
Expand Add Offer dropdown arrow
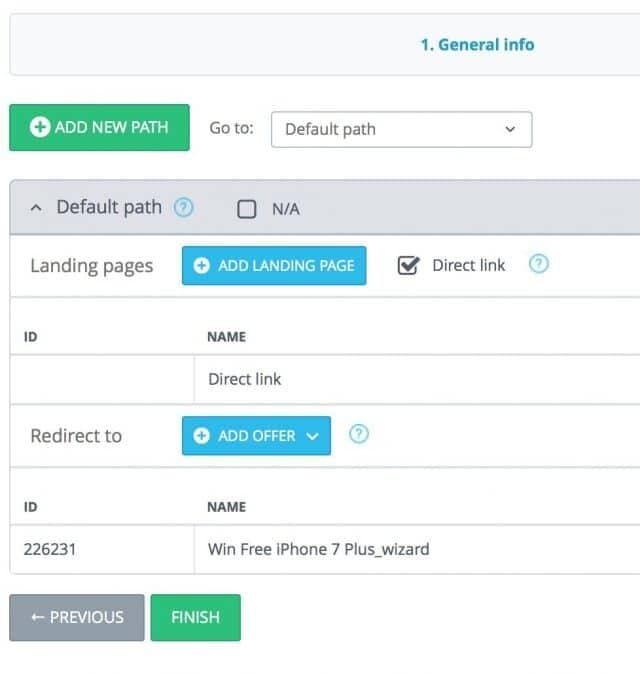coord(312,436)
